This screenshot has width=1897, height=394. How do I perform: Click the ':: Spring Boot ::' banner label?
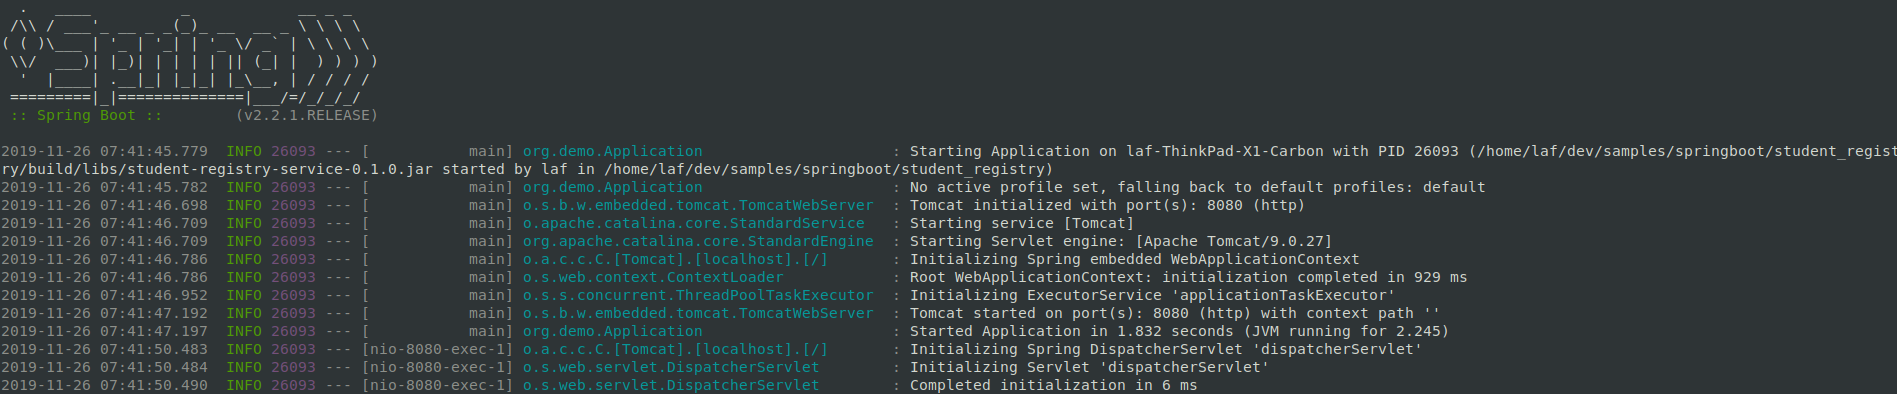[86, 115]
